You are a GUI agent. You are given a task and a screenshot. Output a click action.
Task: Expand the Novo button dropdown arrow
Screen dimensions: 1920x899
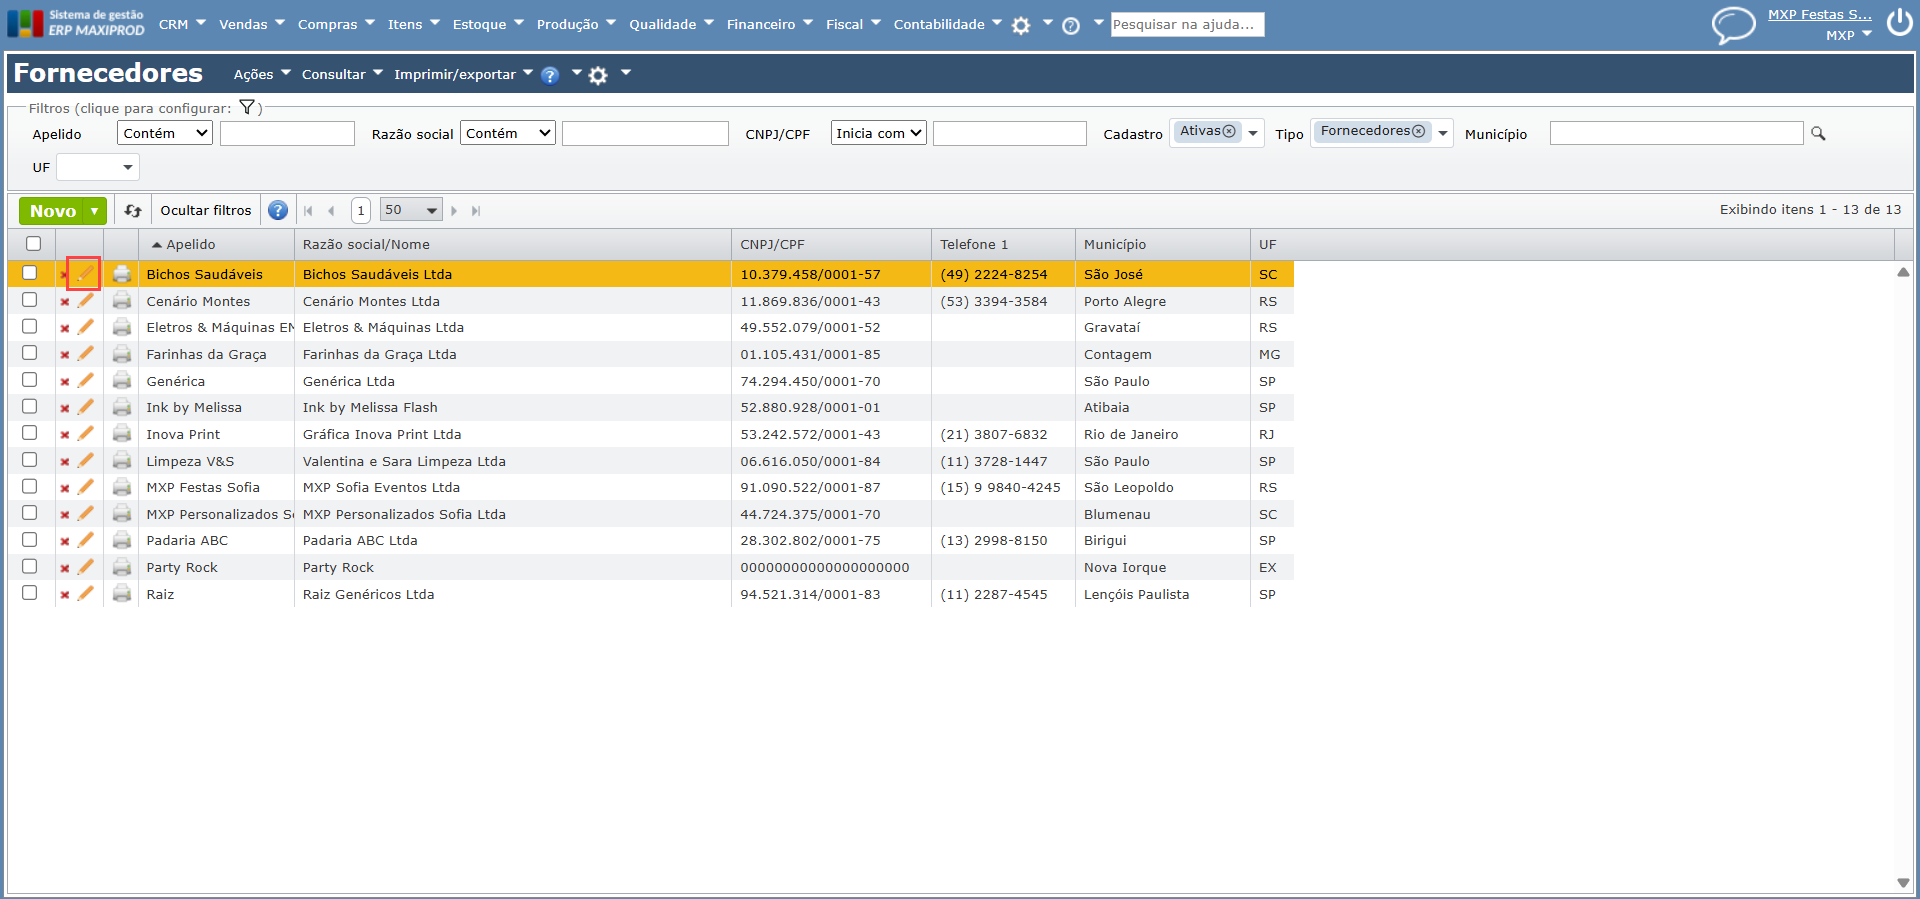point(95,211)
